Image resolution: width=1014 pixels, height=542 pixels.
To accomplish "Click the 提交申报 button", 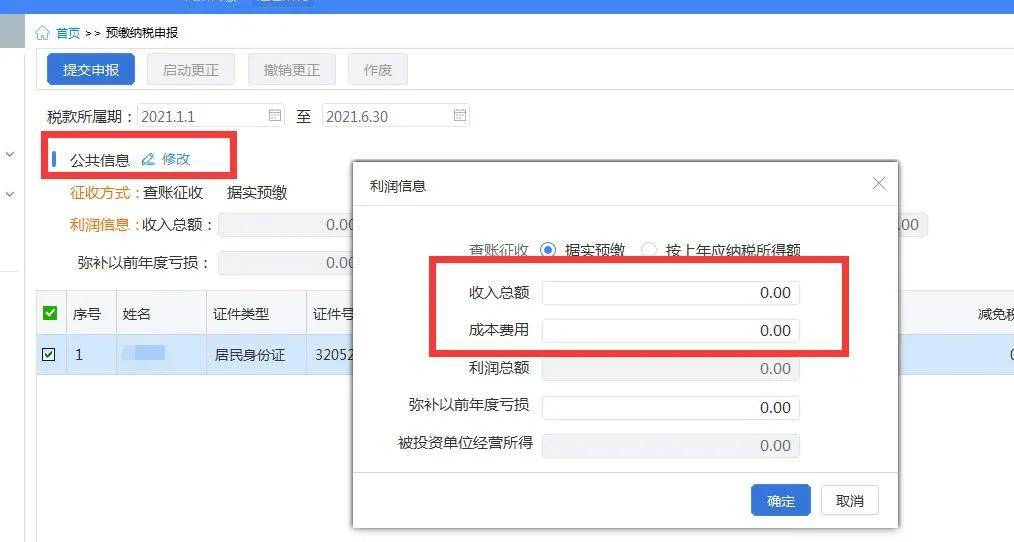I will coord(91,69).
